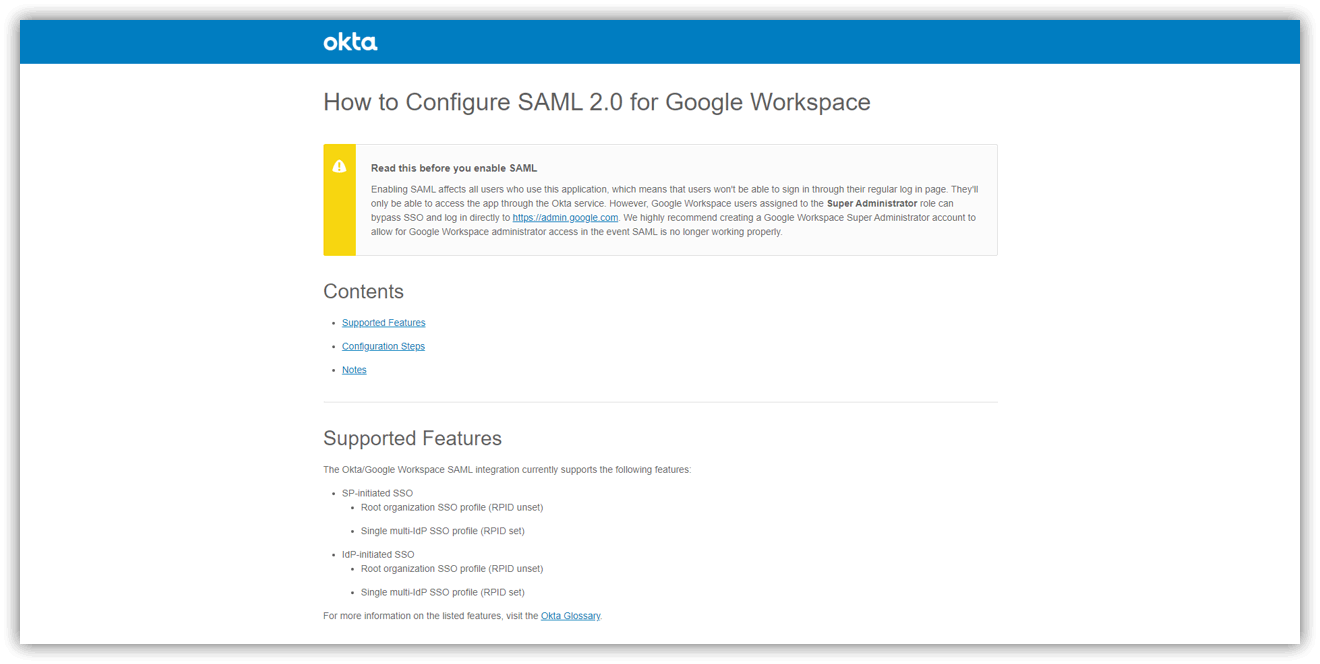Click the 'Read this before you enable SAML' heading
This screenshot has width=1320, height=664.
454,168
